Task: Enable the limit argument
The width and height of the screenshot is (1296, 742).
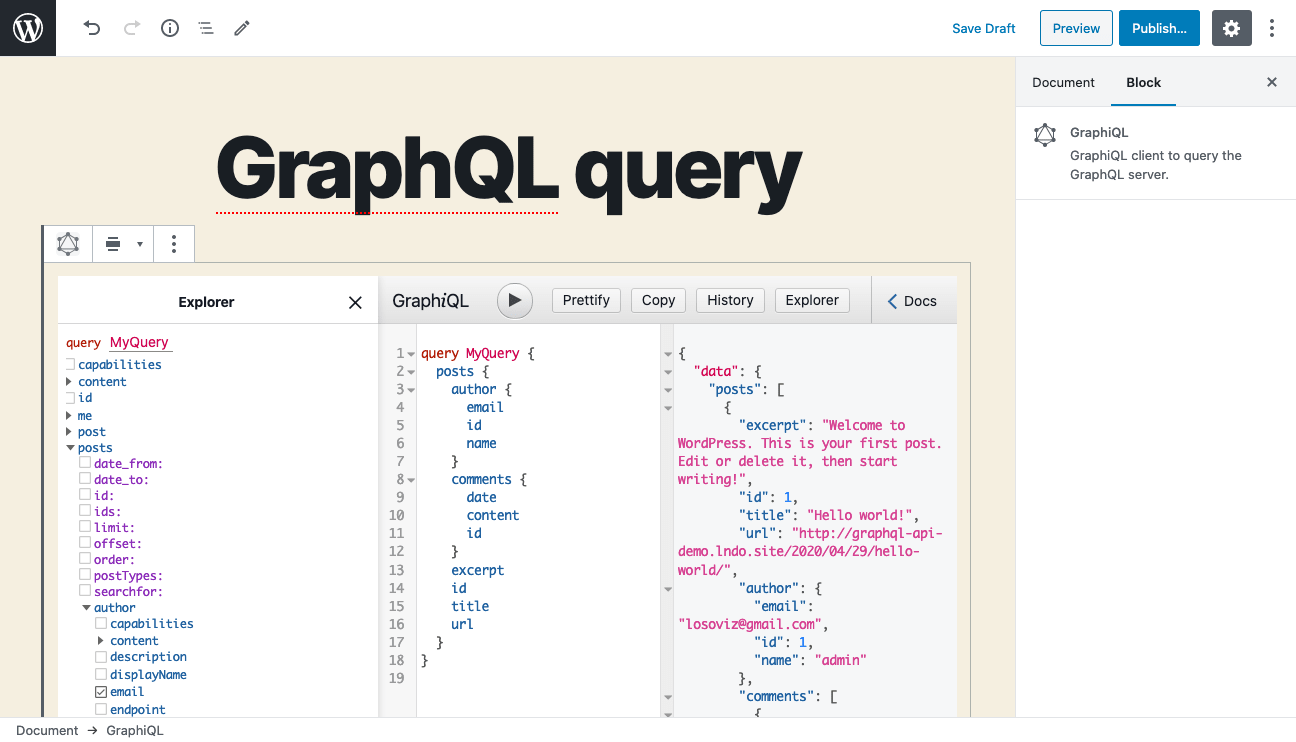Action: (85, 527)
